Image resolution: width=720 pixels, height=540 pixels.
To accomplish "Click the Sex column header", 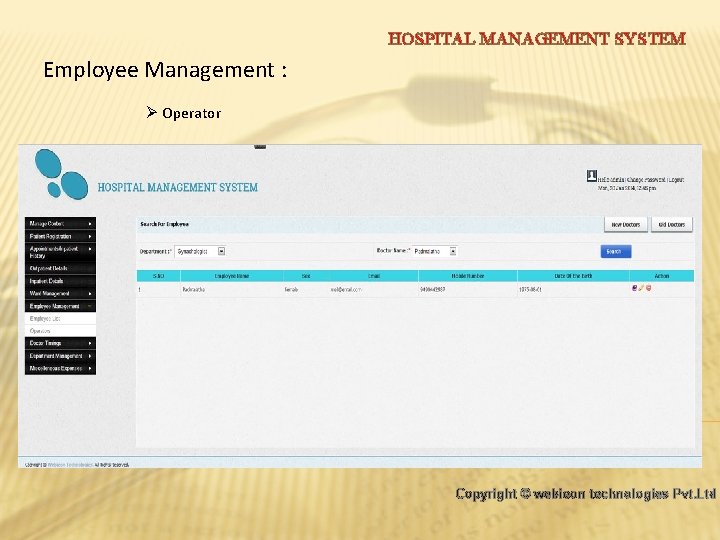I will (306, 276).
